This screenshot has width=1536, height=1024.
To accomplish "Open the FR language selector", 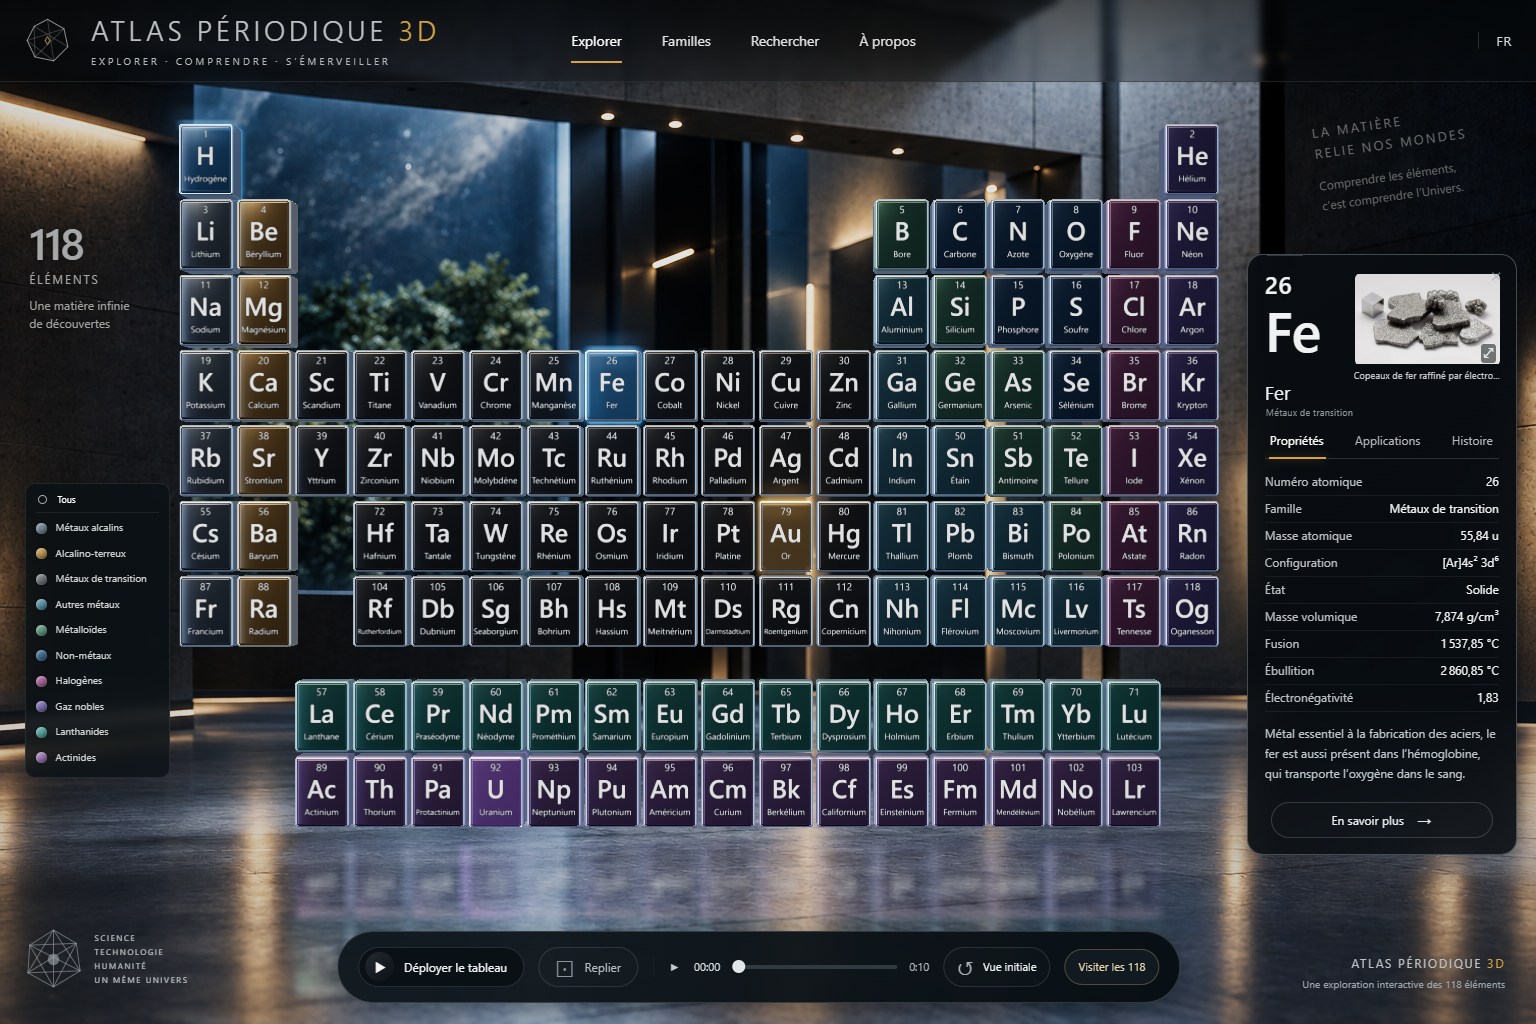I will pos(1503,41).
